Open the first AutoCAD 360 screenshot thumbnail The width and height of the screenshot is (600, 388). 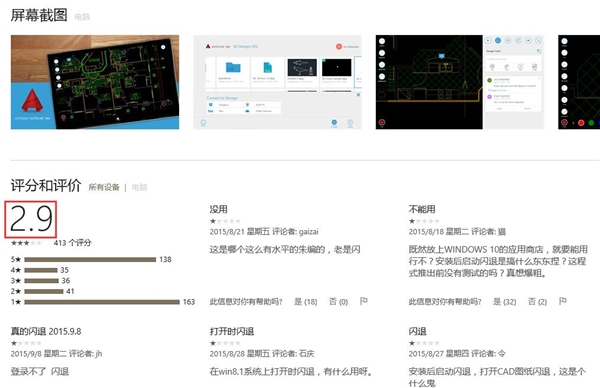pos(95,82)
